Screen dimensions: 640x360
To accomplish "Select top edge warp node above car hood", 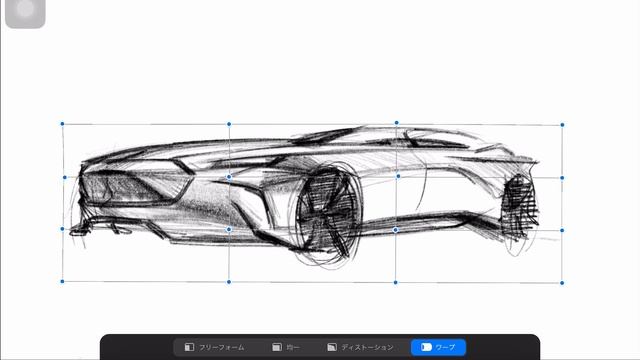I will (229, 124).
